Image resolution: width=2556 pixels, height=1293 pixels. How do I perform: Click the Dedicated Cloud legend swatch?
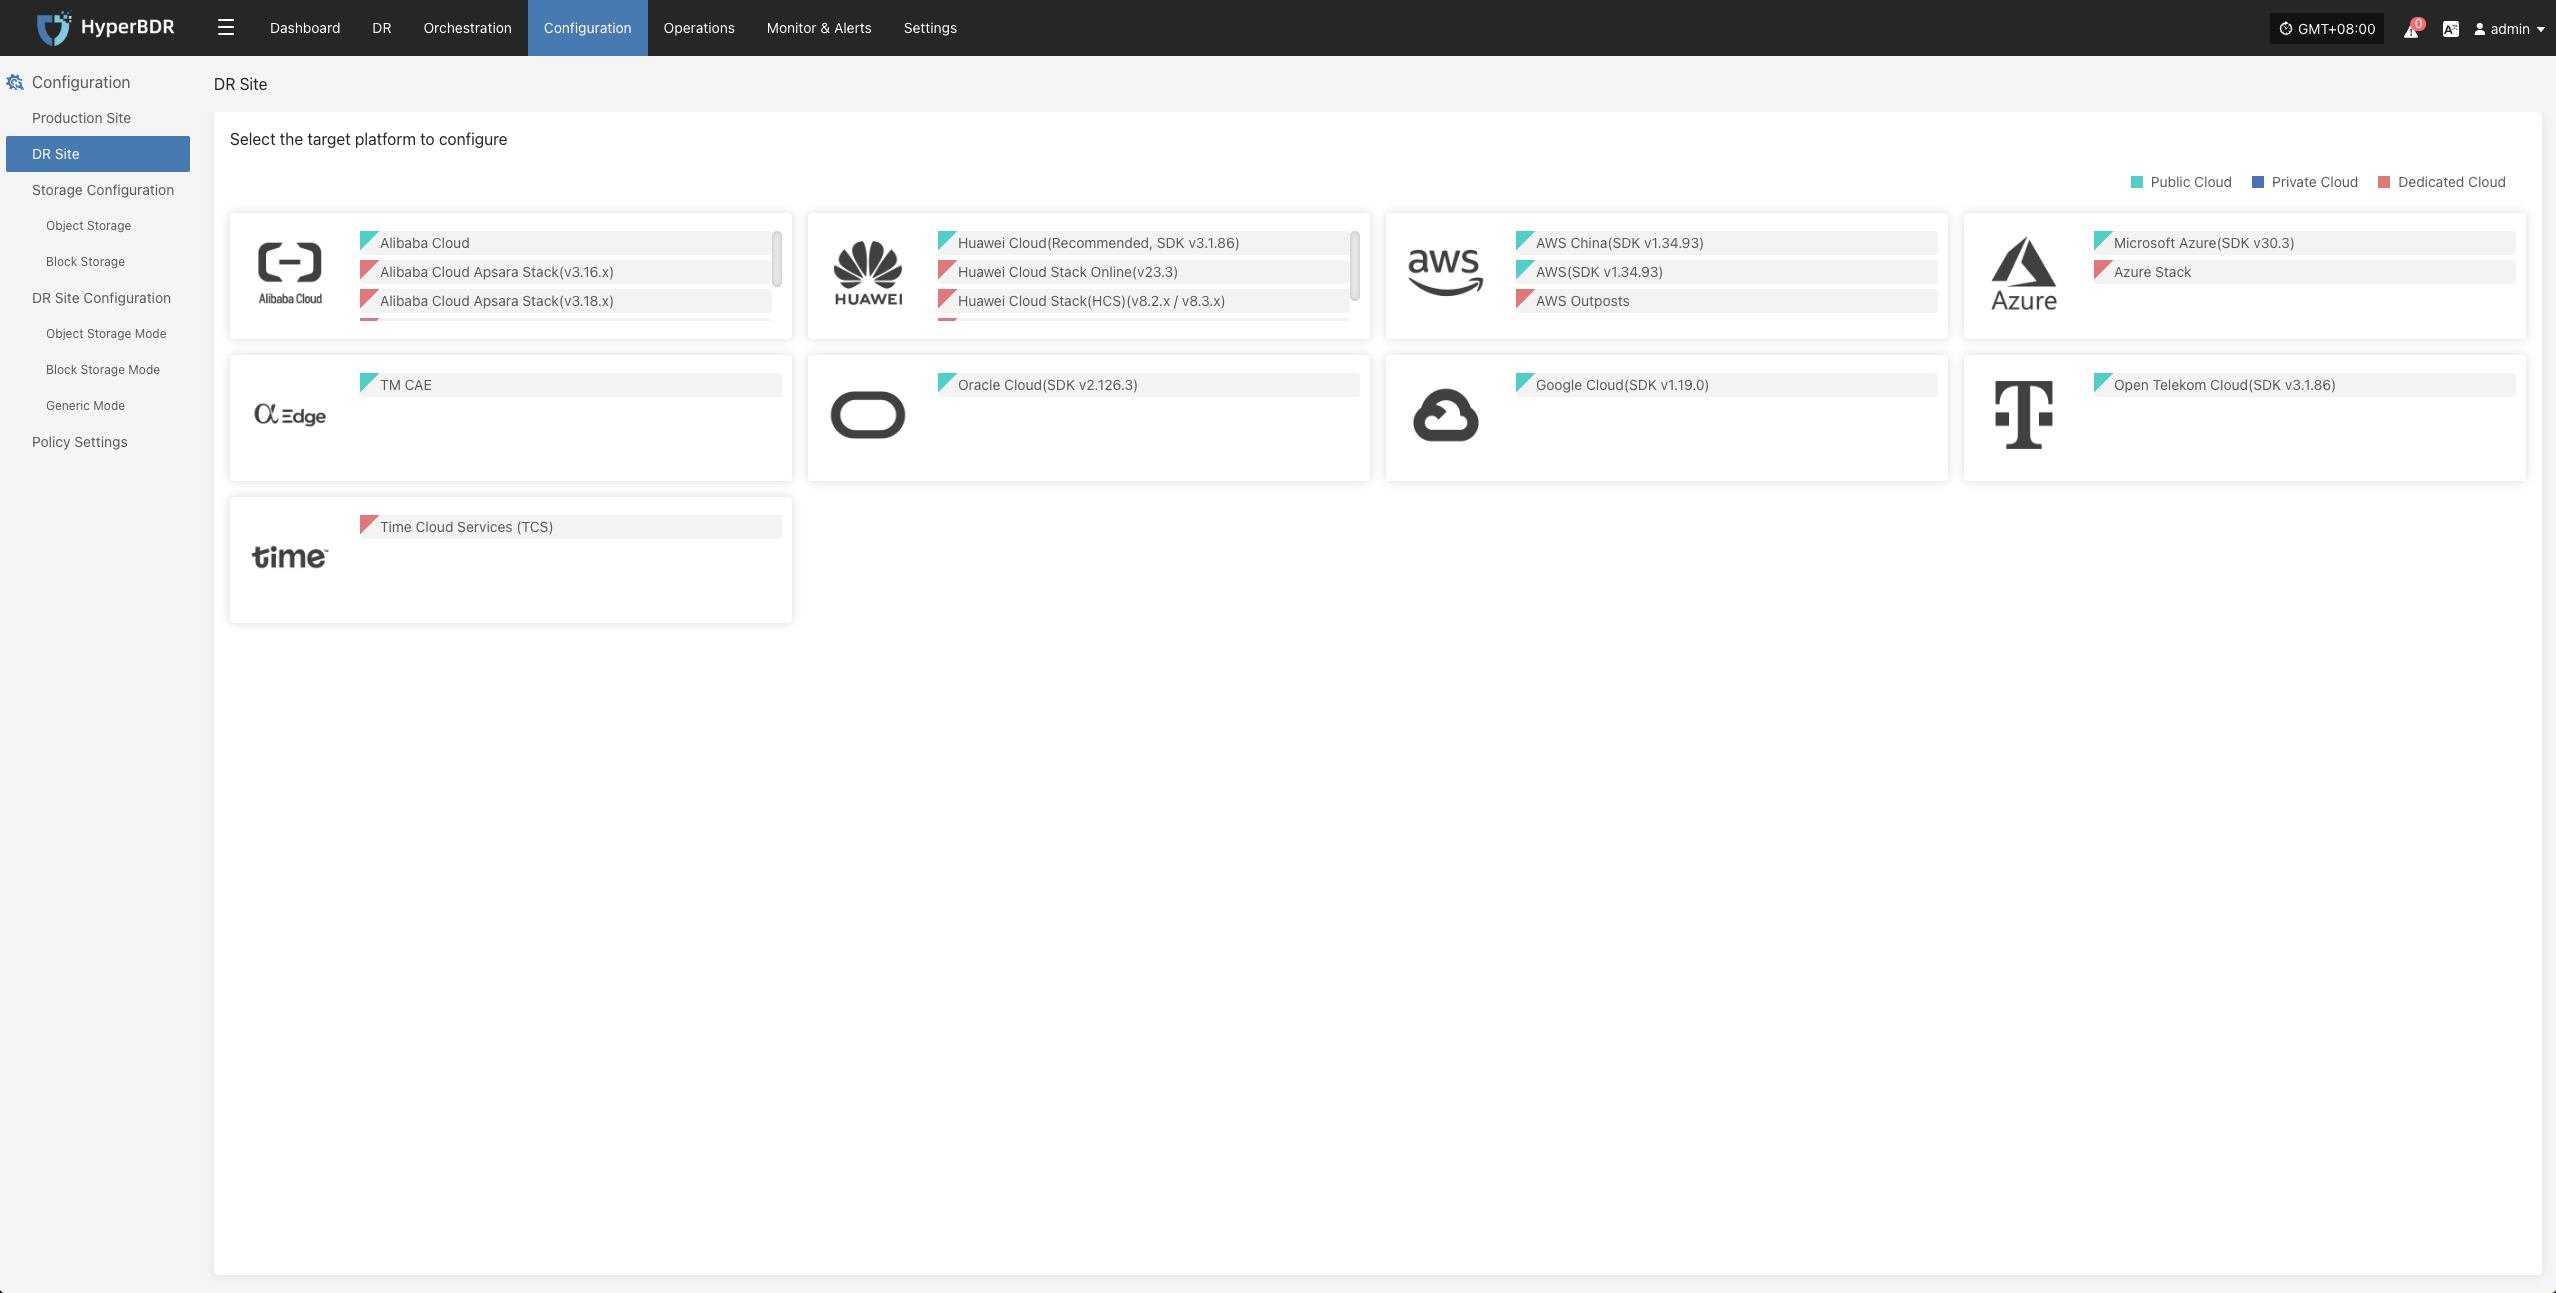click(2384, 182)
